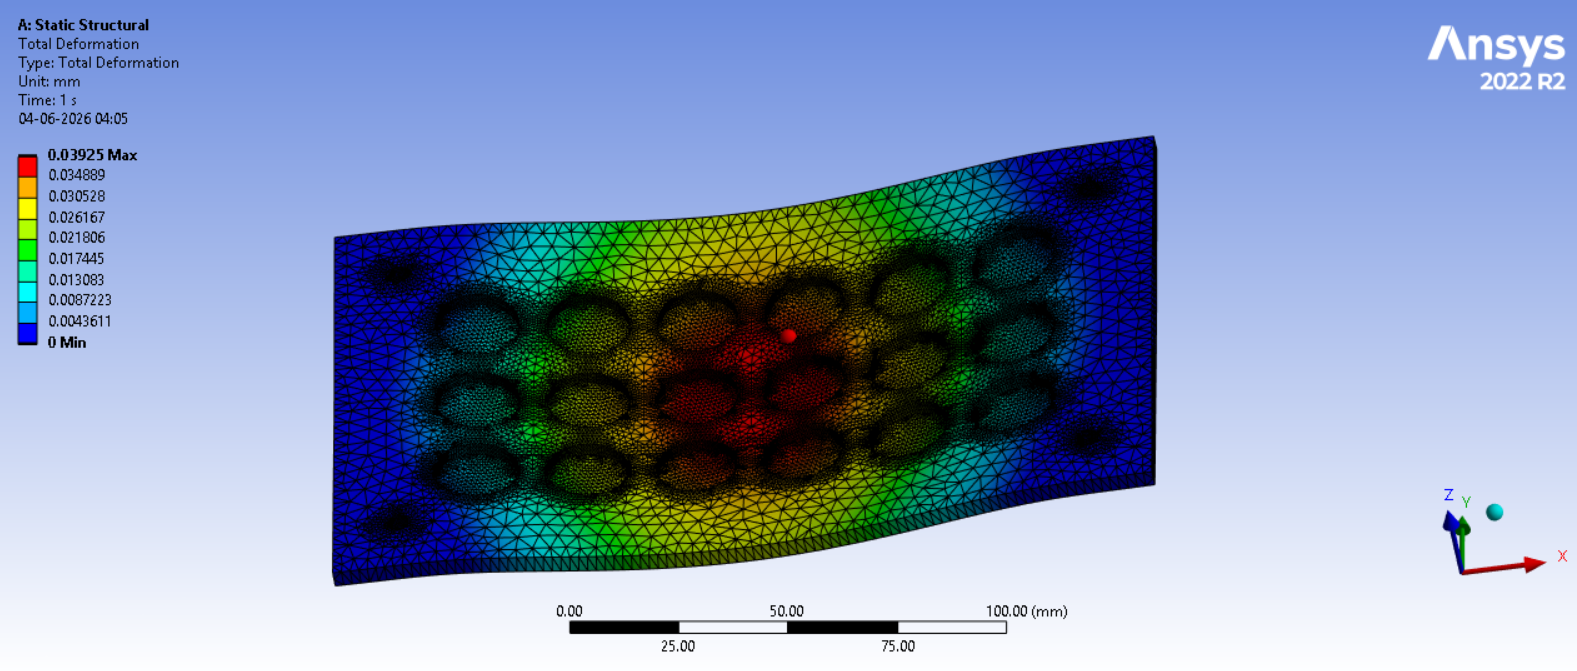Click the '50.00' scale label

point(786,611)
